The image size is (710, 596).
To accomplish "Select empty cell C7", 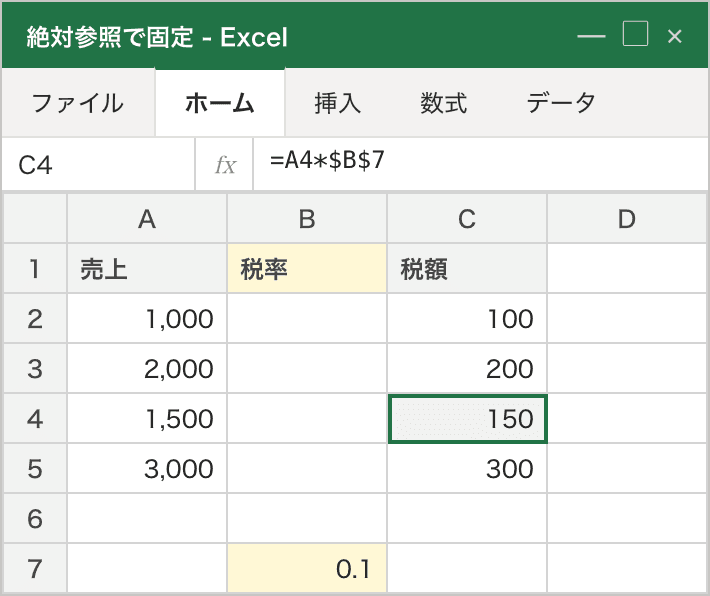I will (x=467, y=568).
